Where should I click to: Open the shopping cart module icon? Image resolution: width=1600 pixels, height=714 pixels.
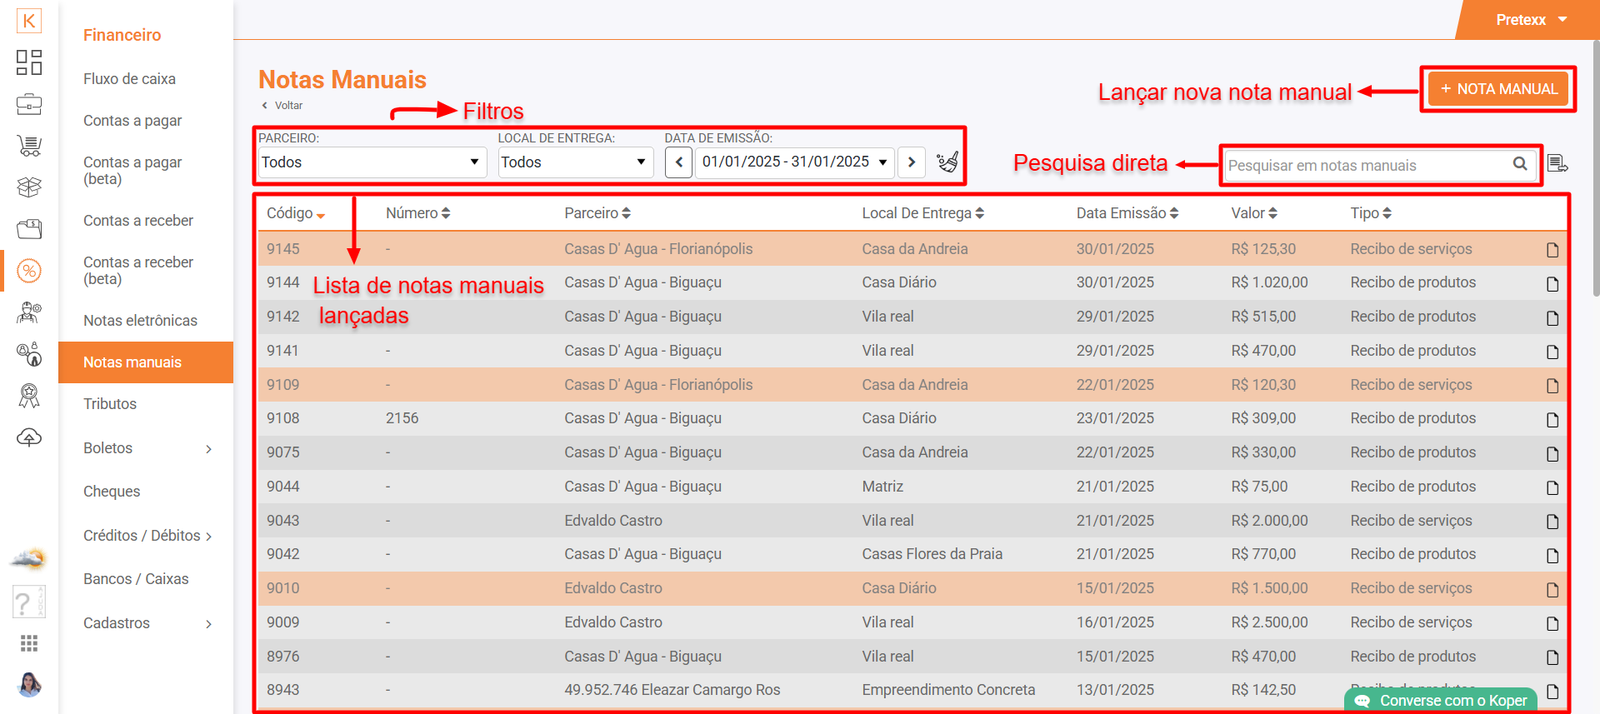(x=29, y=146)
